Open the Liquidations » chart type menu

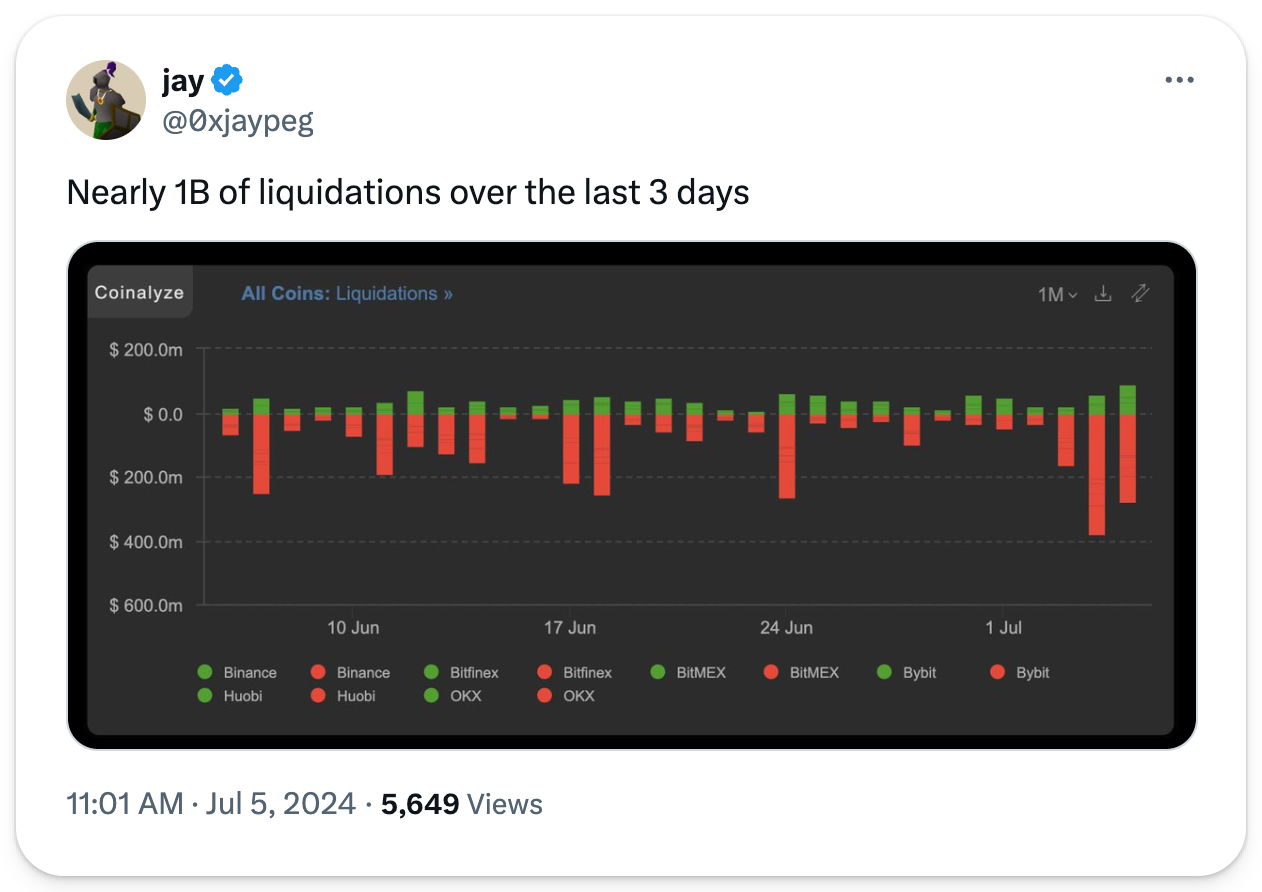pos(394,294)
